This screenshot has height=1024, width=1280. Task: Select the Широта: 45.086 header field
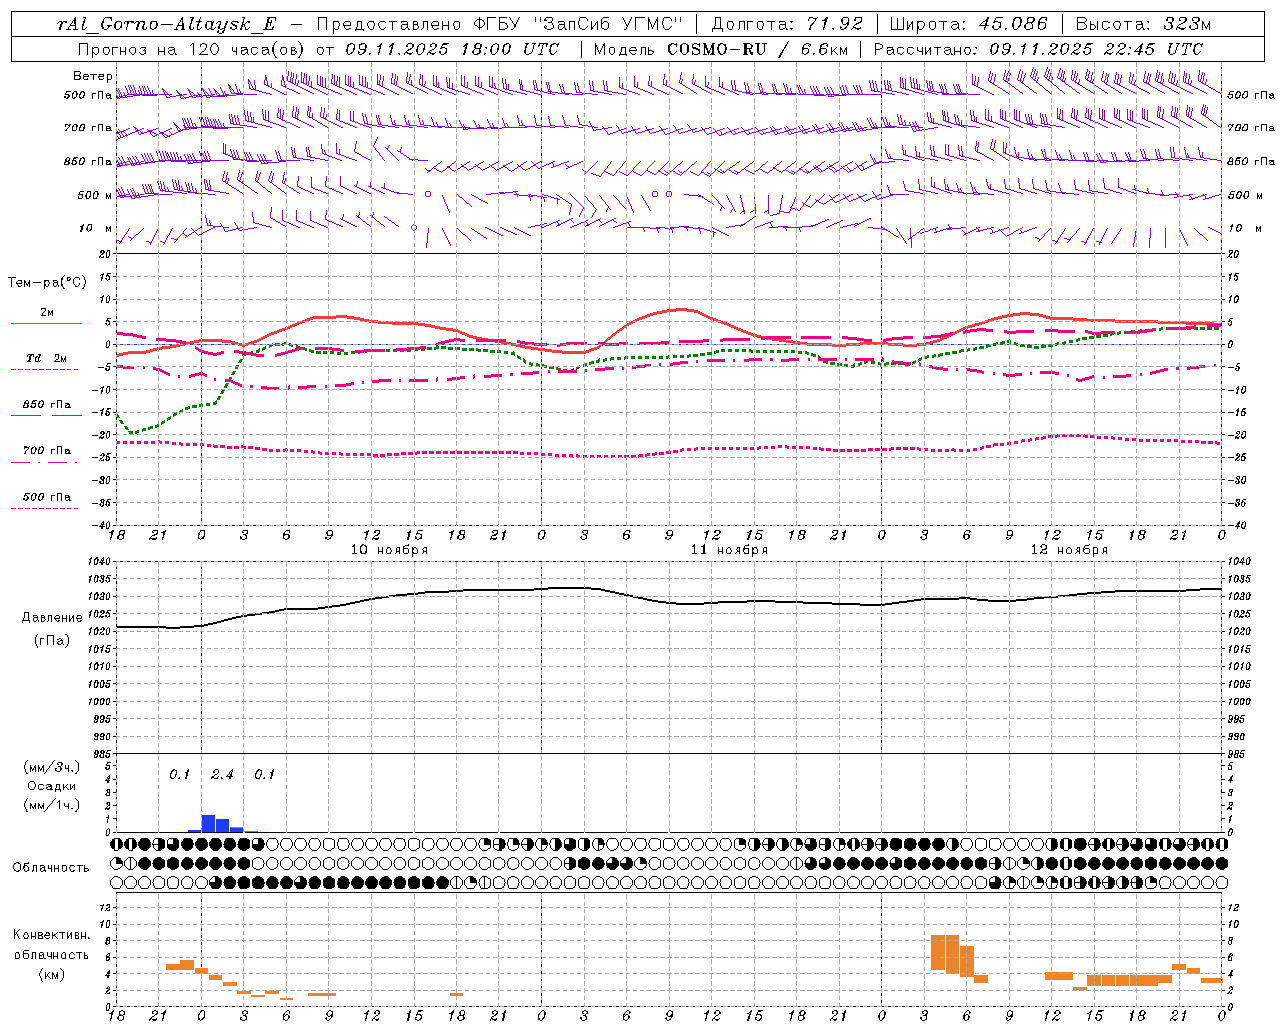968,25
